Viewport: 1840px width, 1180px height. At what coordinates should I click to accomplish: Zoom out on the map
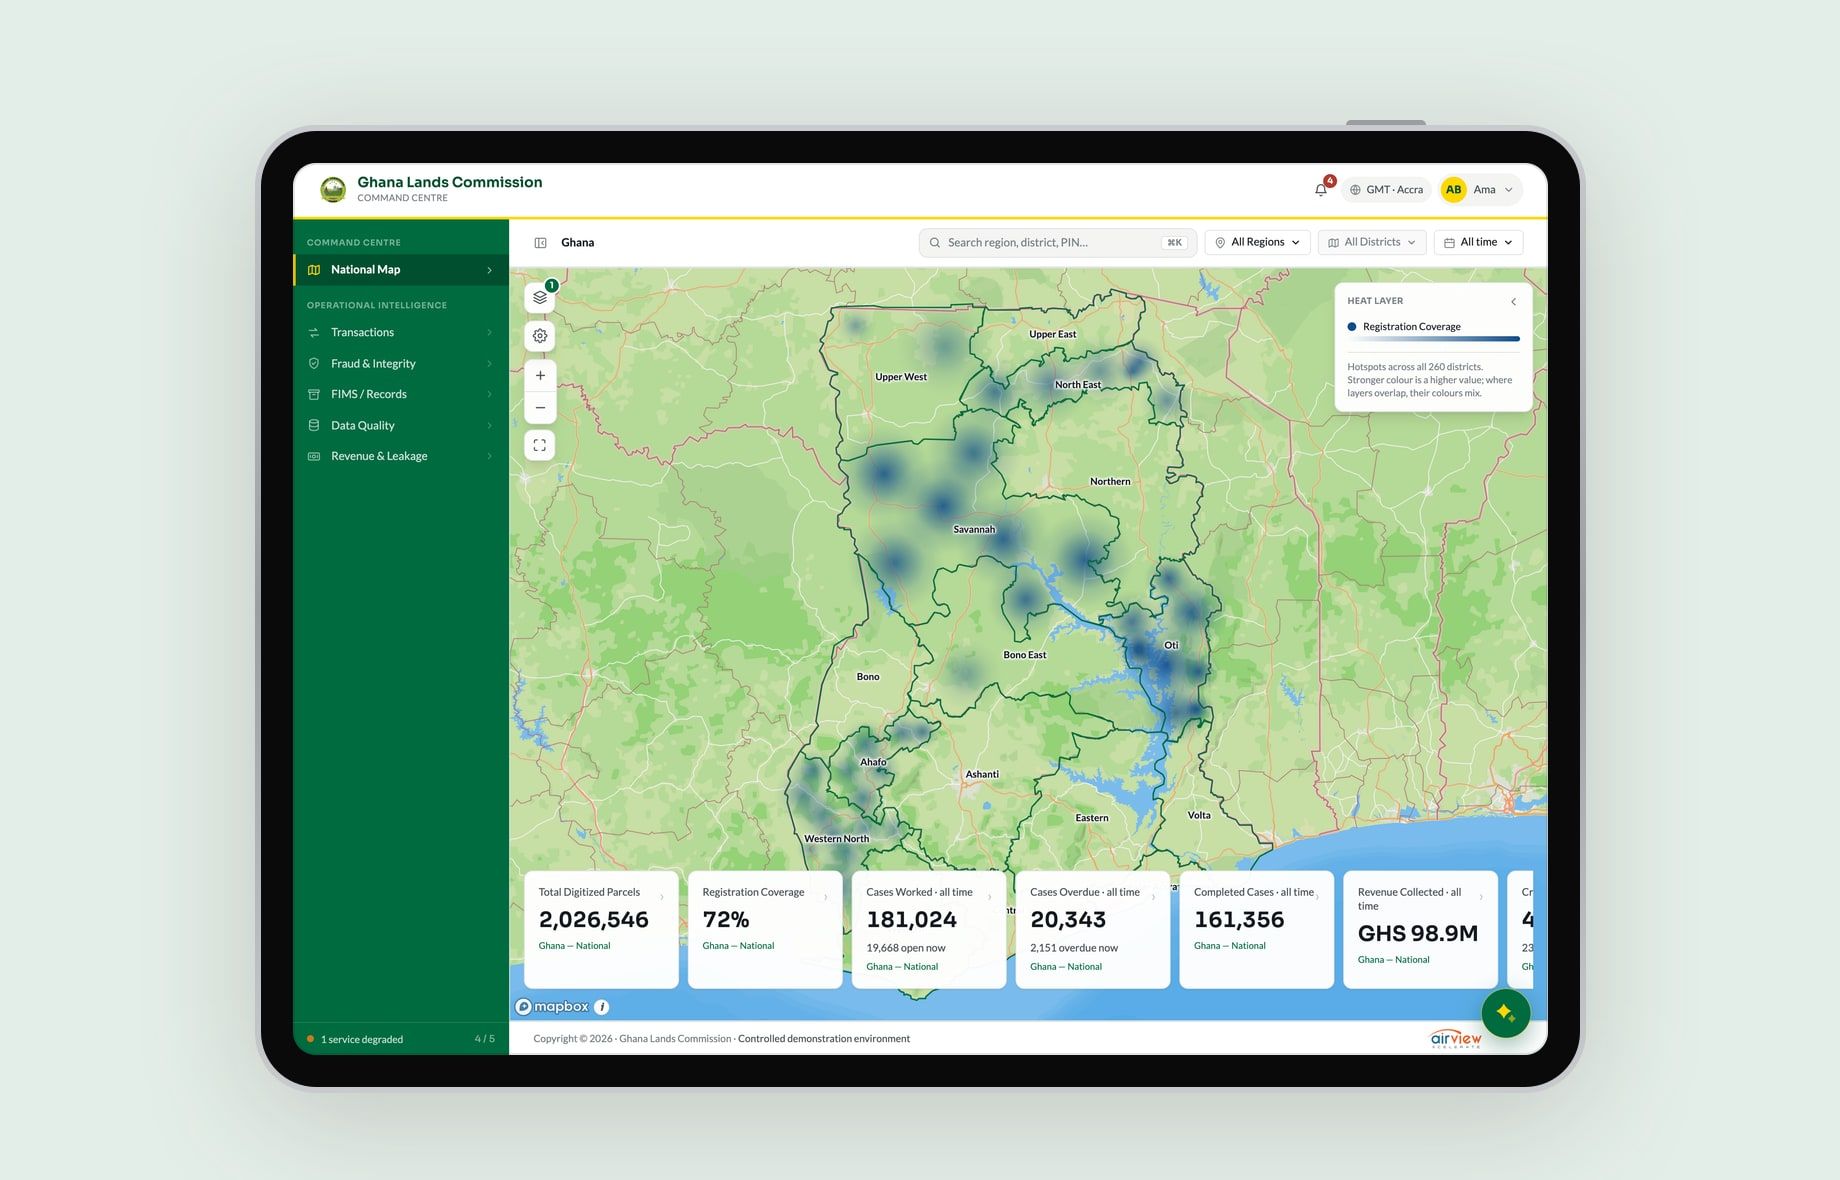point(540,408)
